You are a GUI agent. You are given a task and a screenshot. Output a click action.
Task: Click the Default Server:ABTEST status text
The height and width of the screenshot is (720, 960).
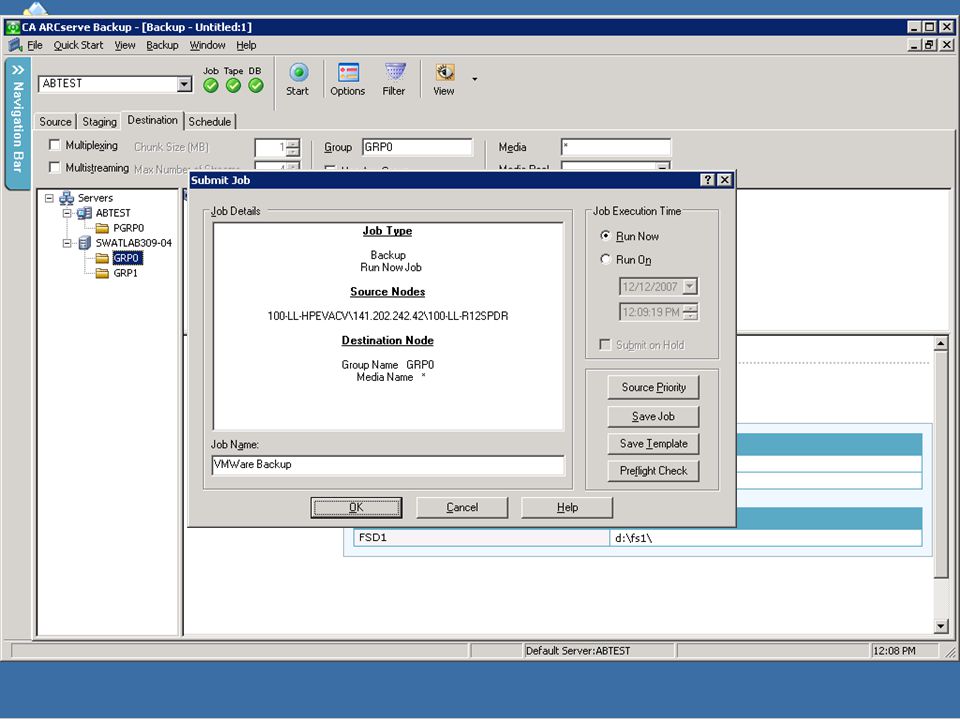[578, 651]
